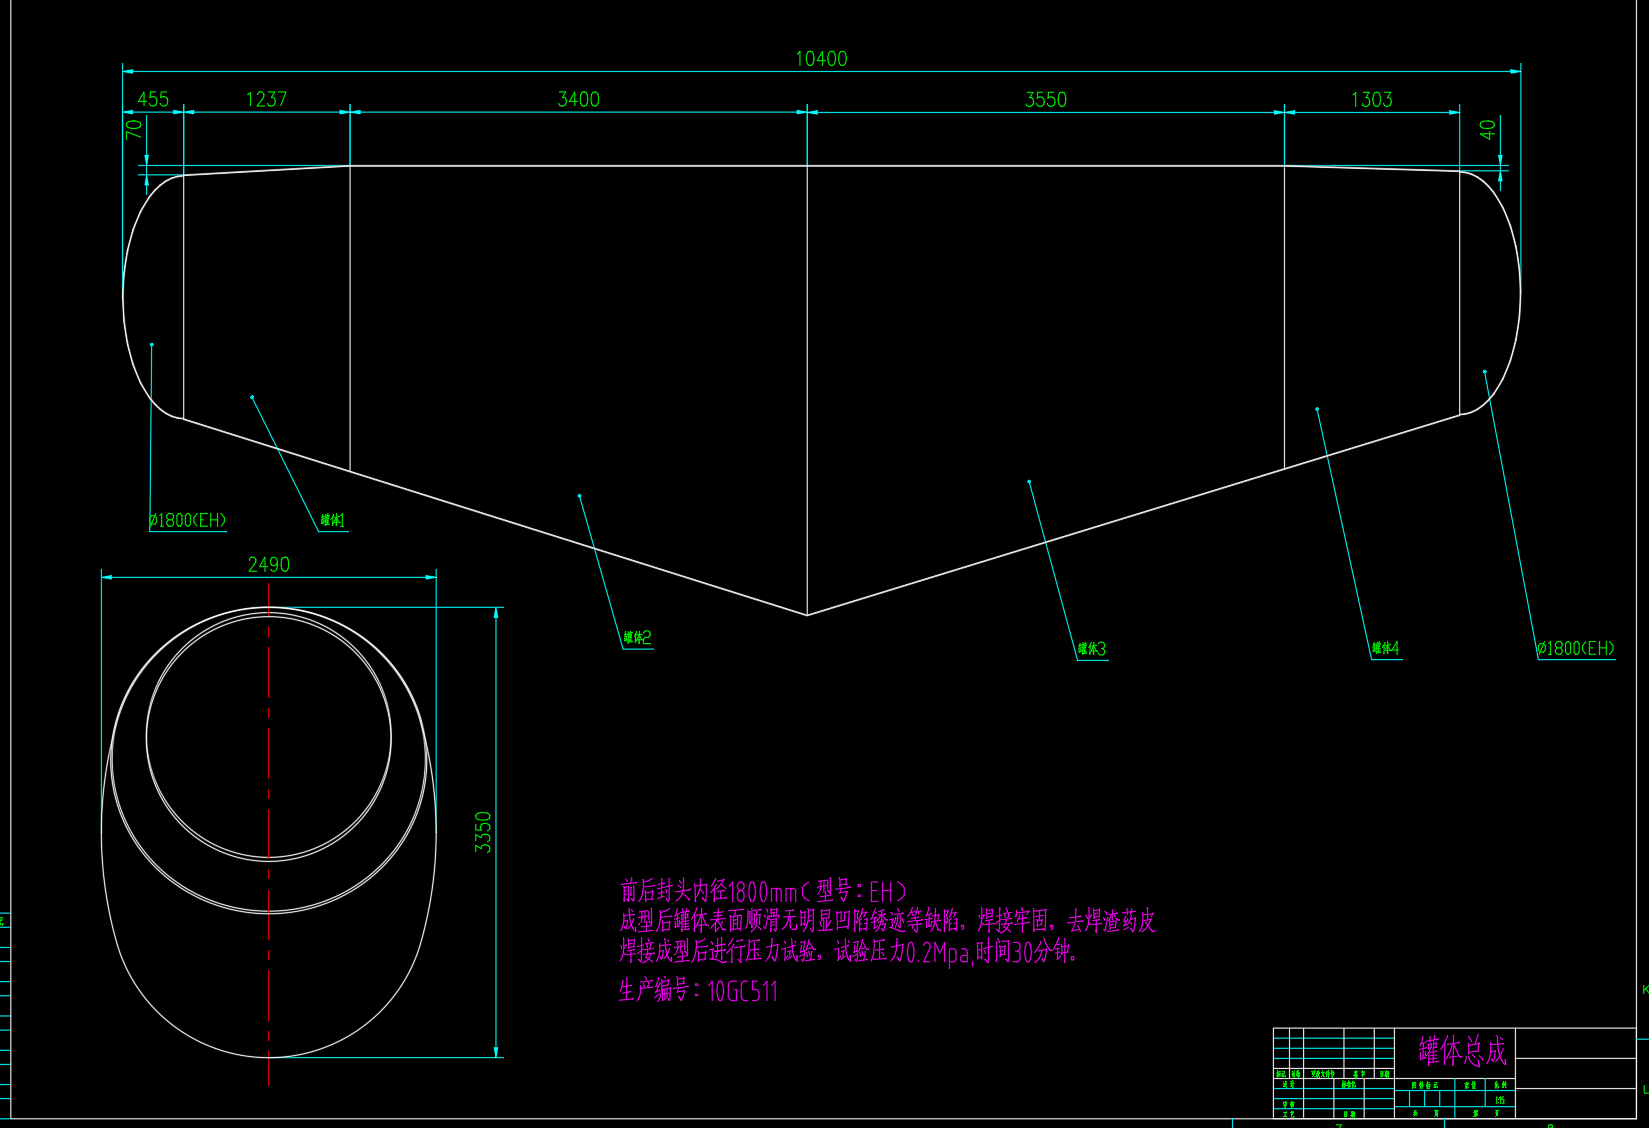Click the 3400 dimension text
Image resolution: width=1649 pixels, height=1128 pixels.
[578, 100]
